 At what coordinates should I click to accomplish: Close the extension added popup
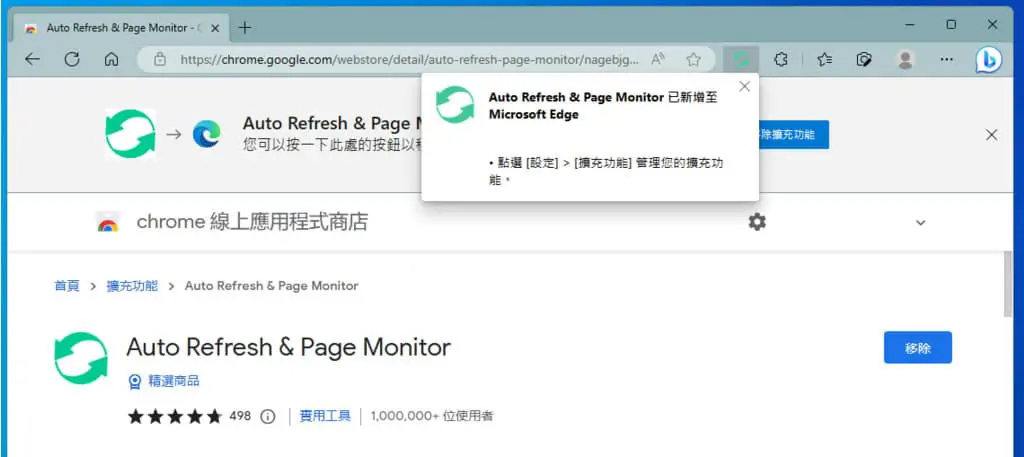(744, 87)
